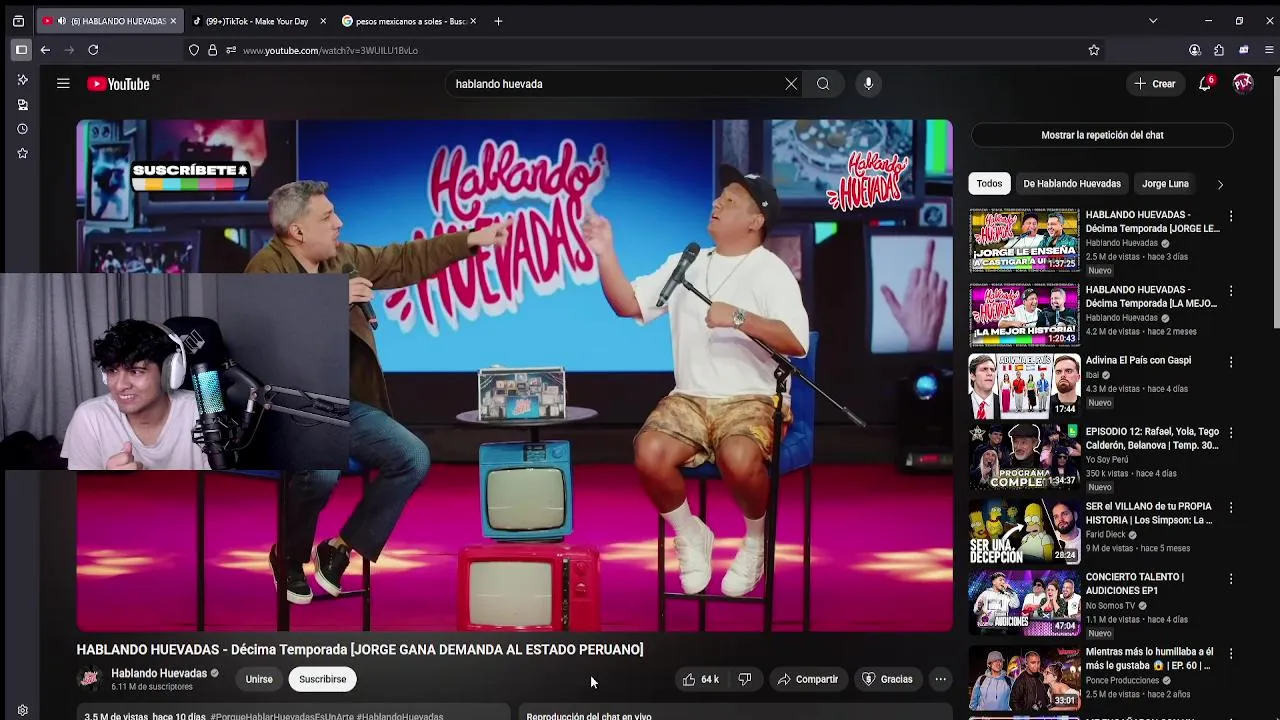
Task: Close the TikTok browser tab
Action: (323, 21)
